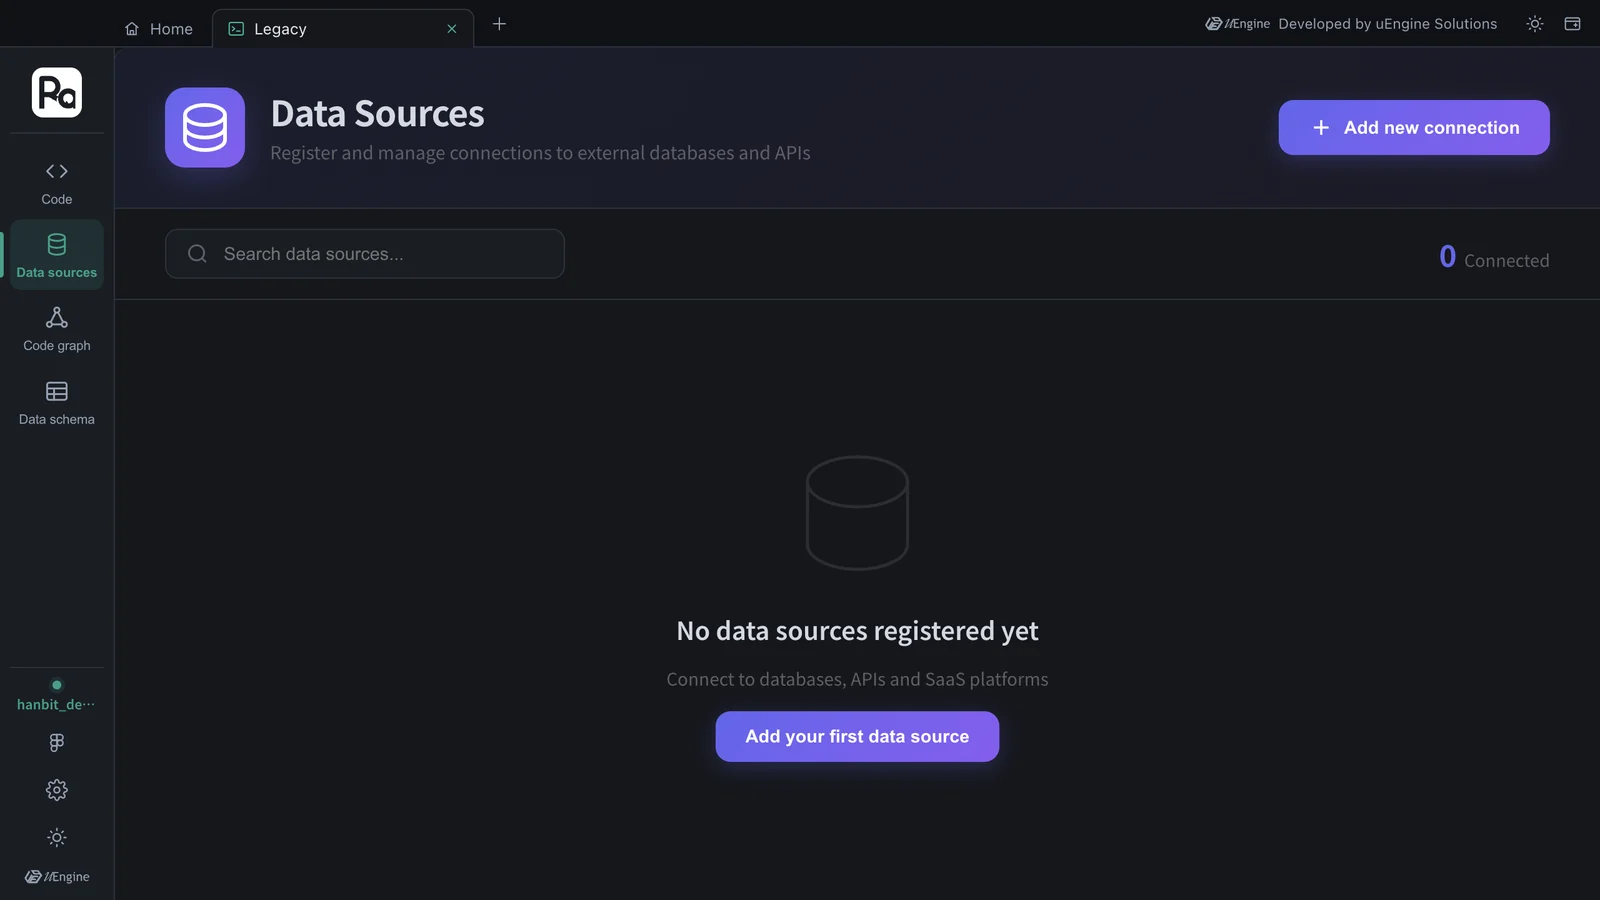Open the Code section in sidebar

[57, 183]
